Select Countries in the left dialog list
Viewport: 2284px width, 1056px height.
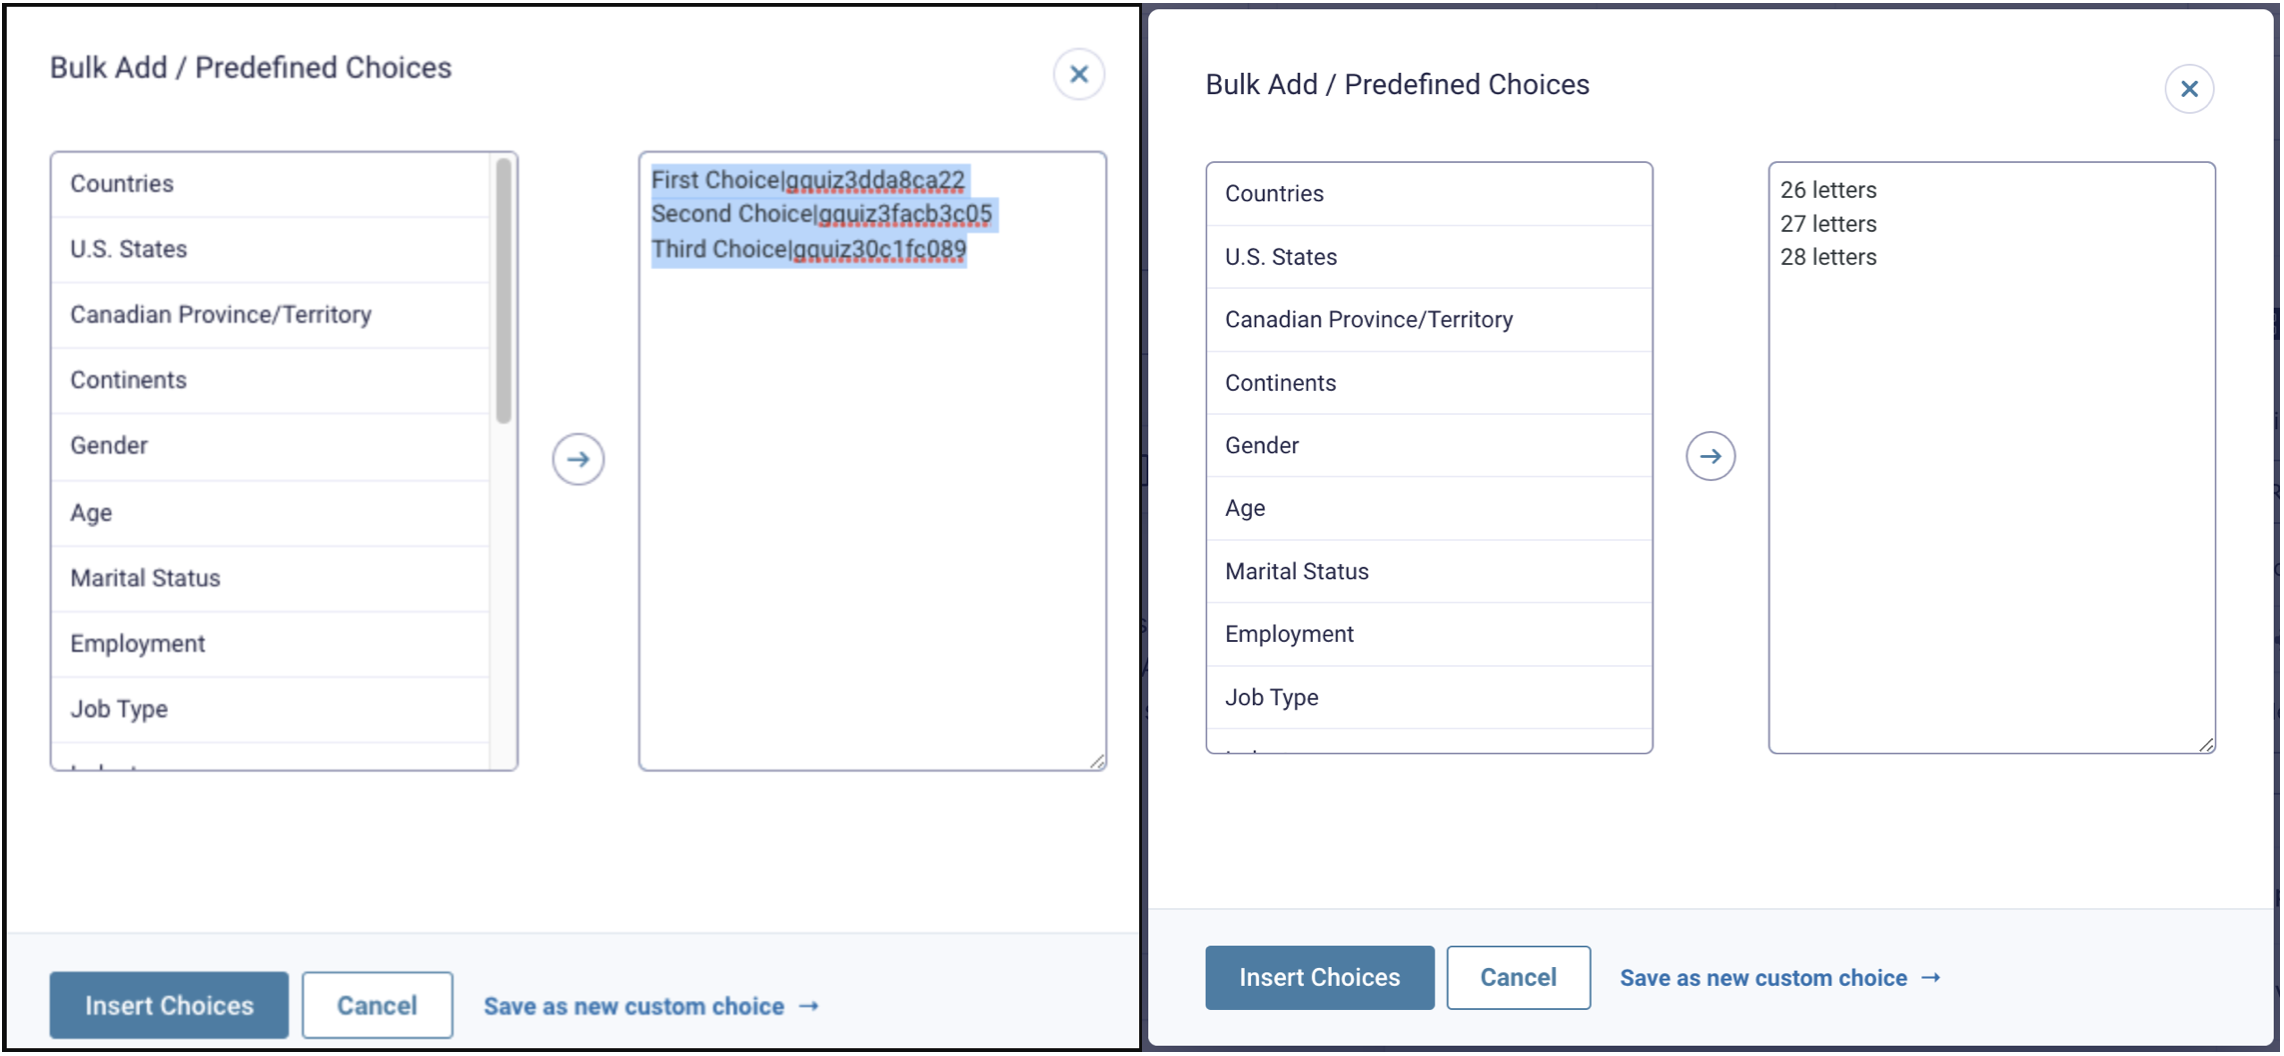click(x=122, y=184)
